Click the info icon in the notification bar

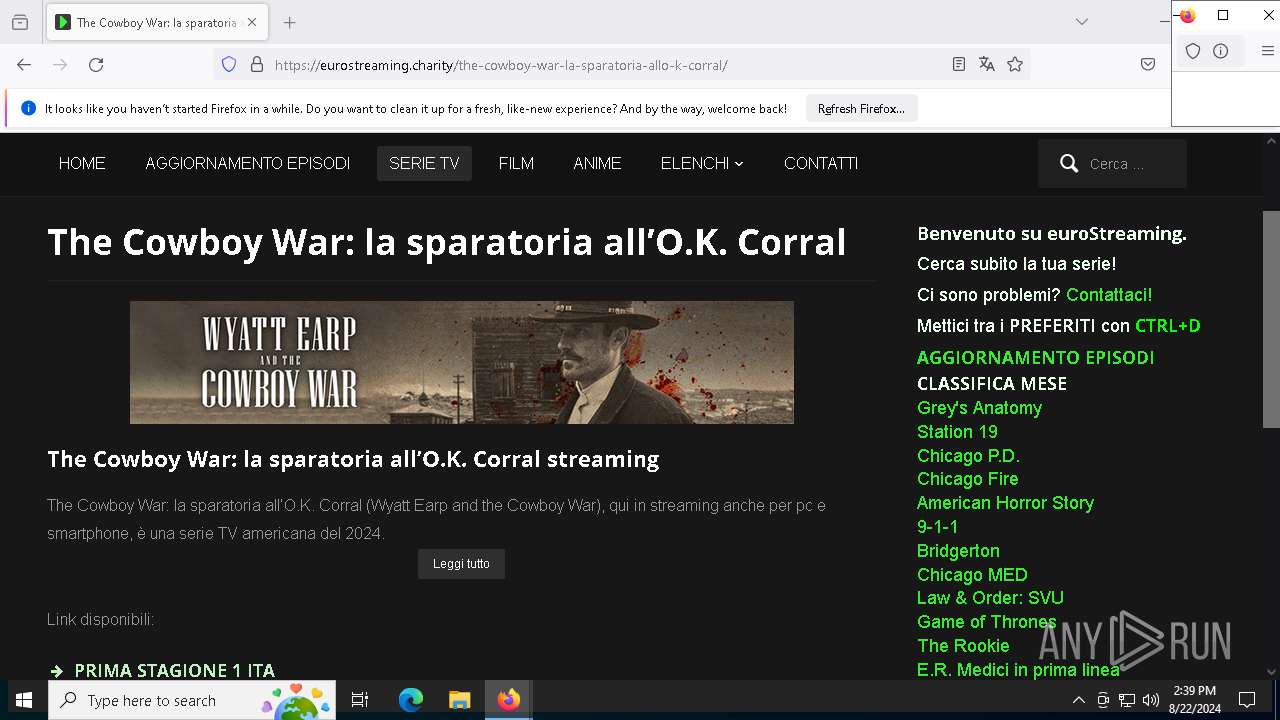[x=28, y=109]
